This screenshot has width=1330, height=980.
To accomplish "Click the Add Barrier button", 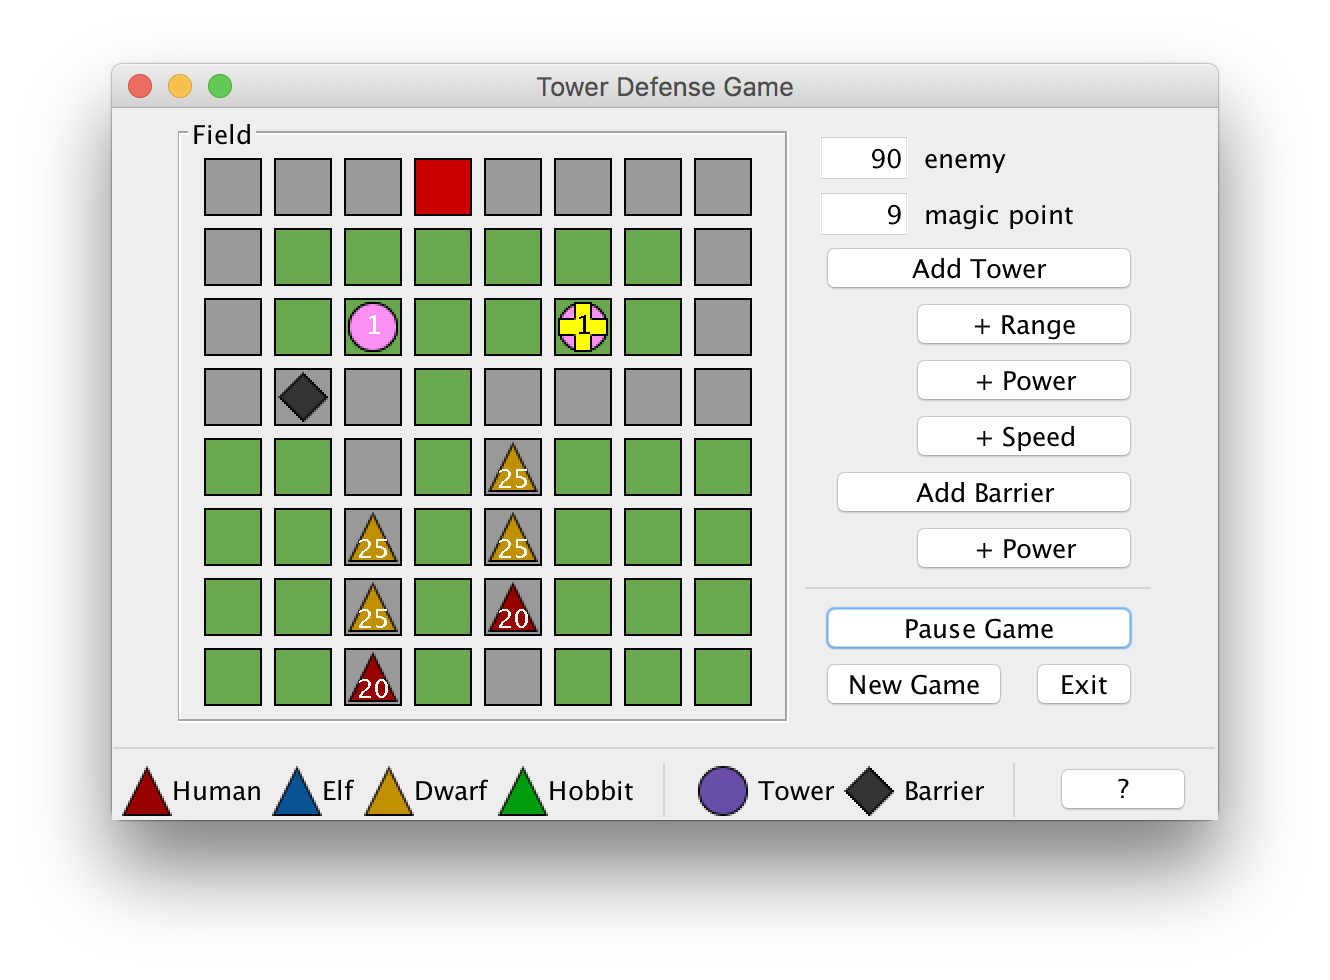I will (x=983, y=492).
